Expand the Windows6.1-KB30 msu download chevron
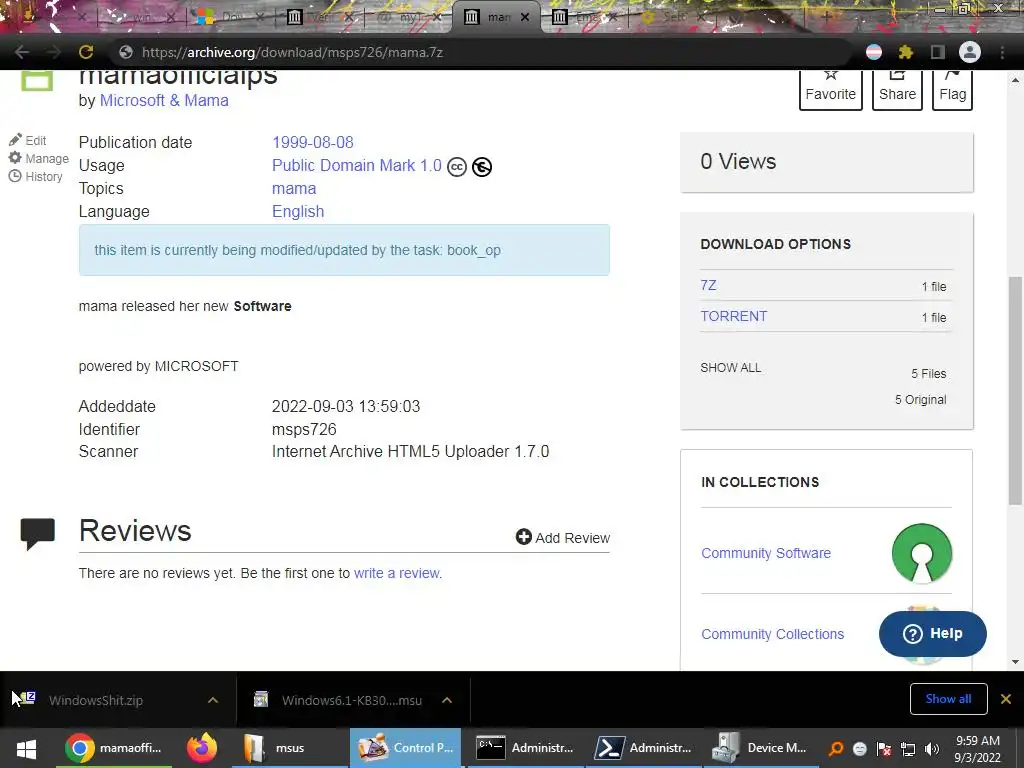The height and width of the screenshot is (768, 1024). (x=447, y=700)
